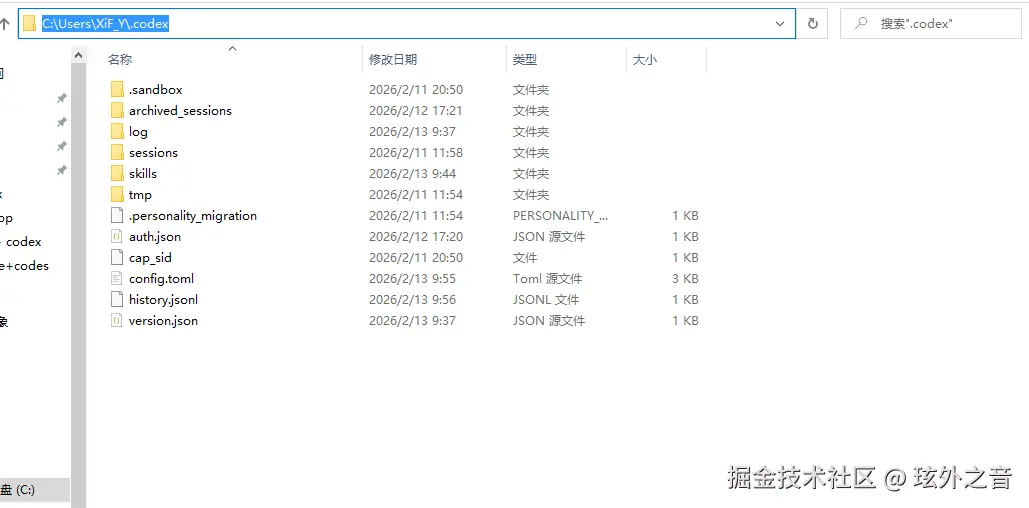
Task: Select the skills folder name
Action: 143,173
